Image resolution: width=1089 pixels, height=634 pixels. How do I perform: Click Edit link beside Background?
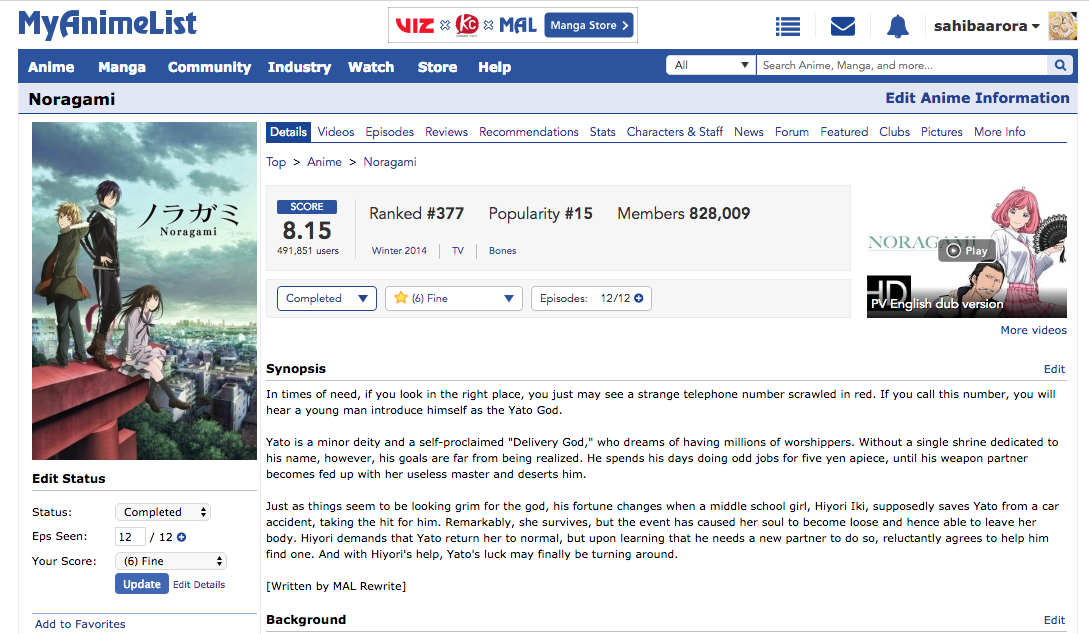coord(1054,620)
